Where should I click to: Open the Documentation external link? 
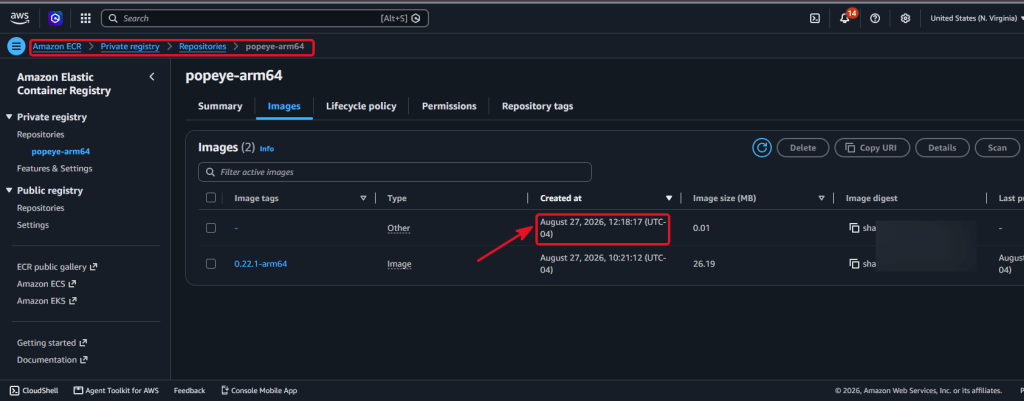point(52,359)
